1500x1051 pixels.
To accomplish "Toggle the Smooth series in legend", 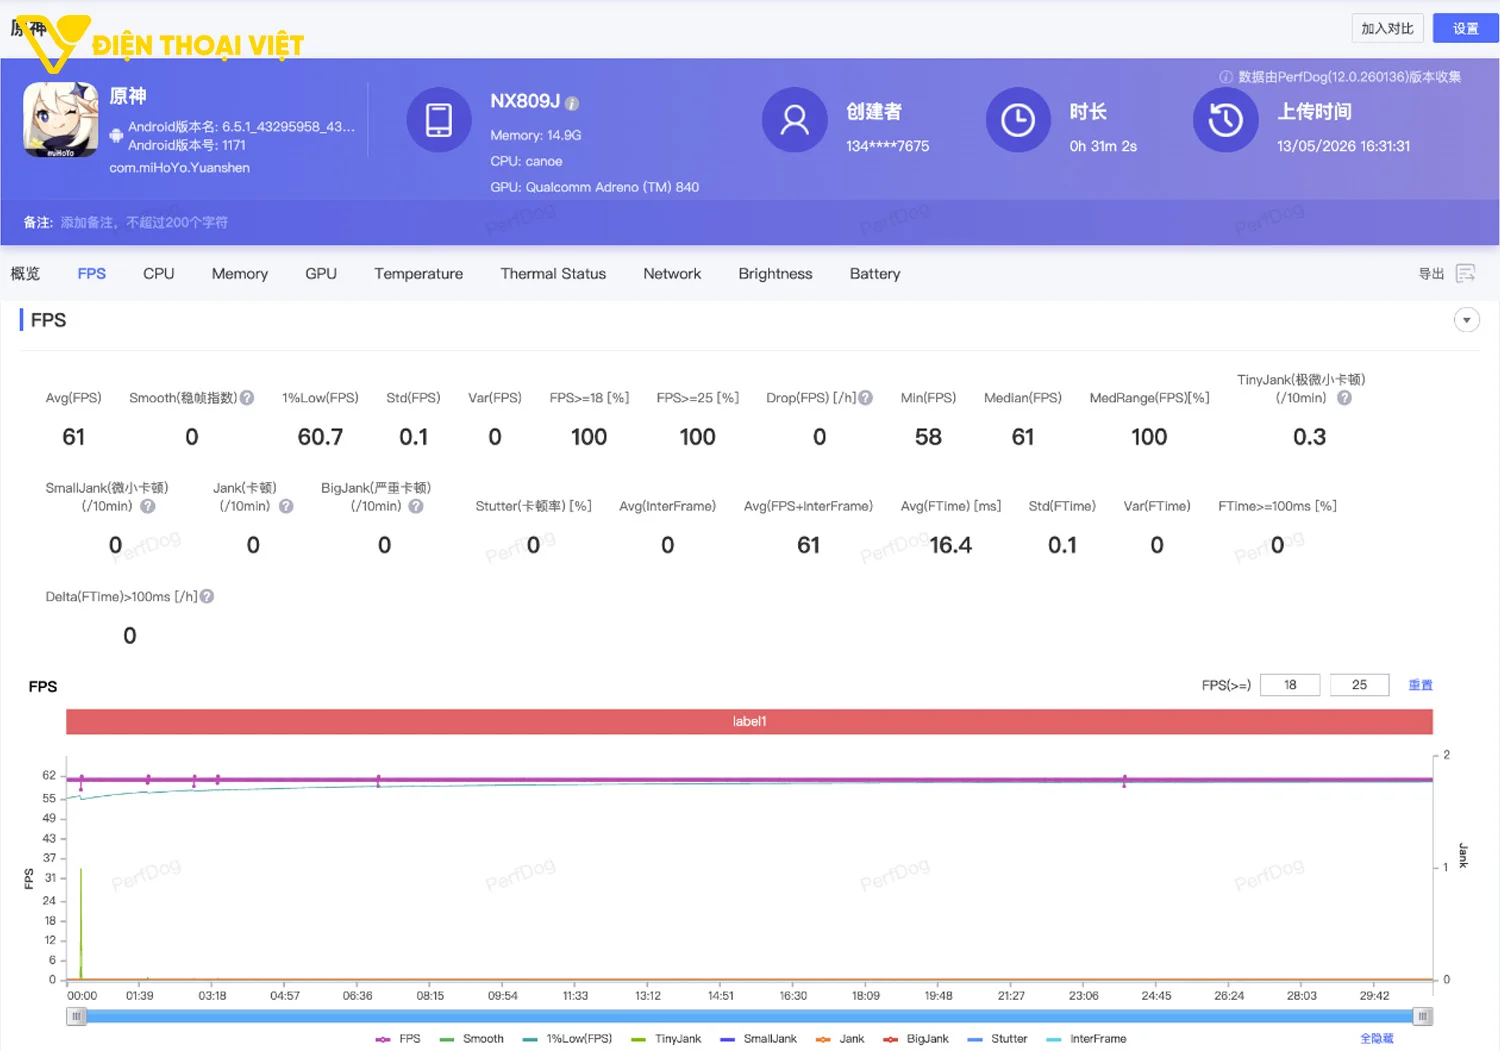I will tap(471, 1039).
